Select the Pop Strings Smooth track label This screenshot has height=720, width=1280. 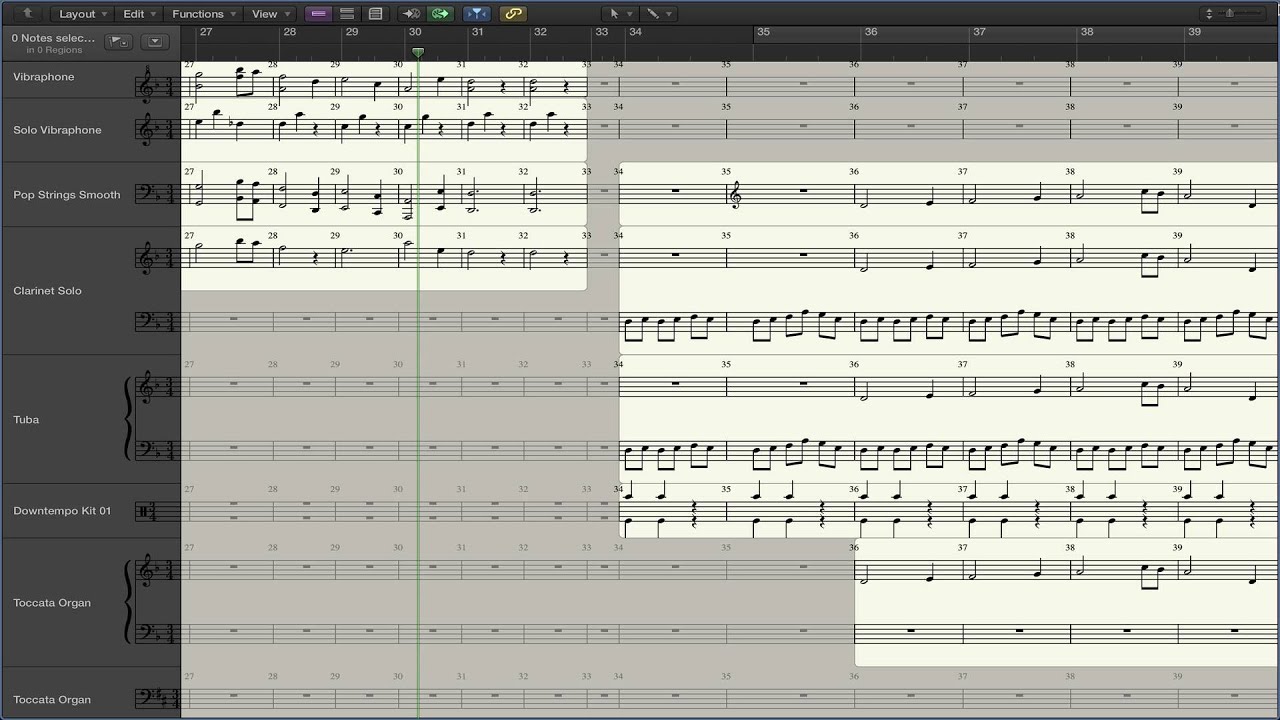tap(67, 195)
